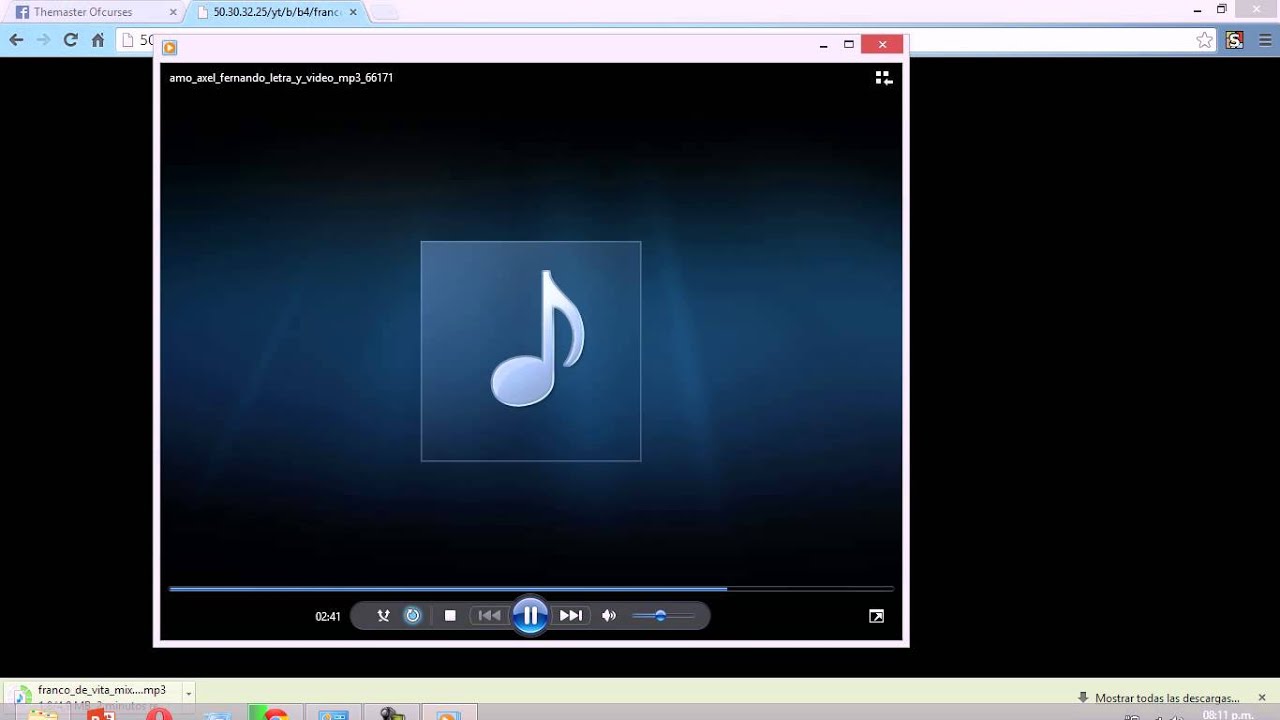Screen dimensions: 1280x720
Task: Open a new Chrome tab
Action: pos(384,13)
